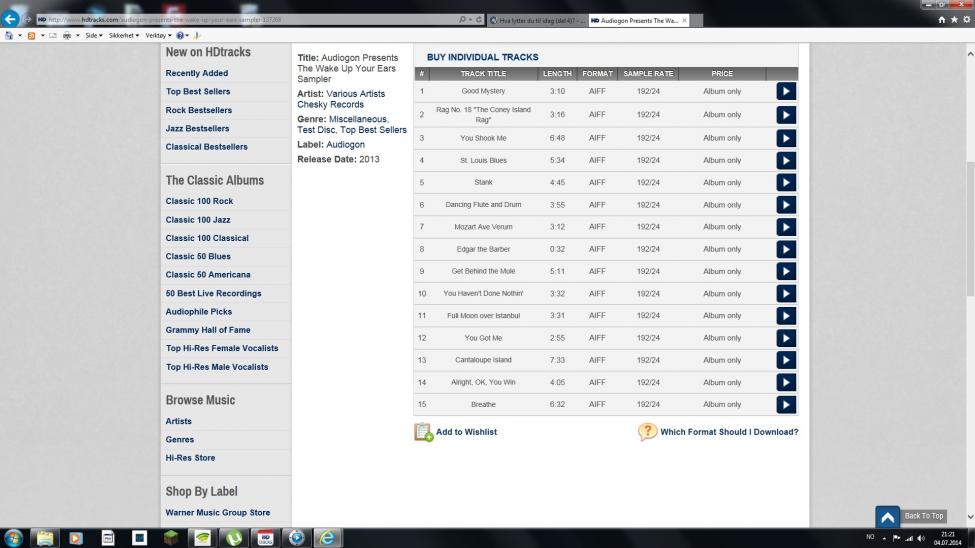The image size is (975, 548).
Task: Open Hi-Res Store link
Action: [190, 458]
